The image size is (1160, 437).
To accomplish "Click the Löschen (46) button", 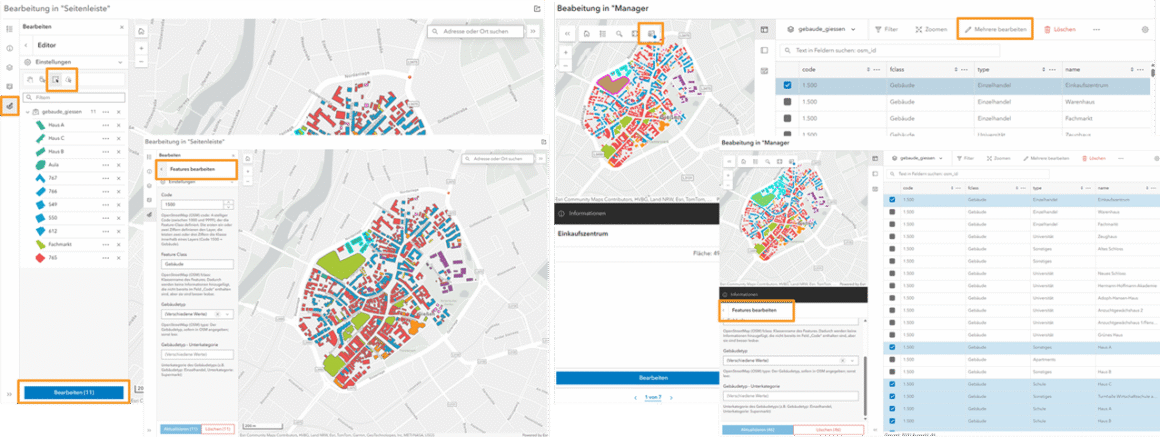I will pyautogui.click(x=829, y=430).
